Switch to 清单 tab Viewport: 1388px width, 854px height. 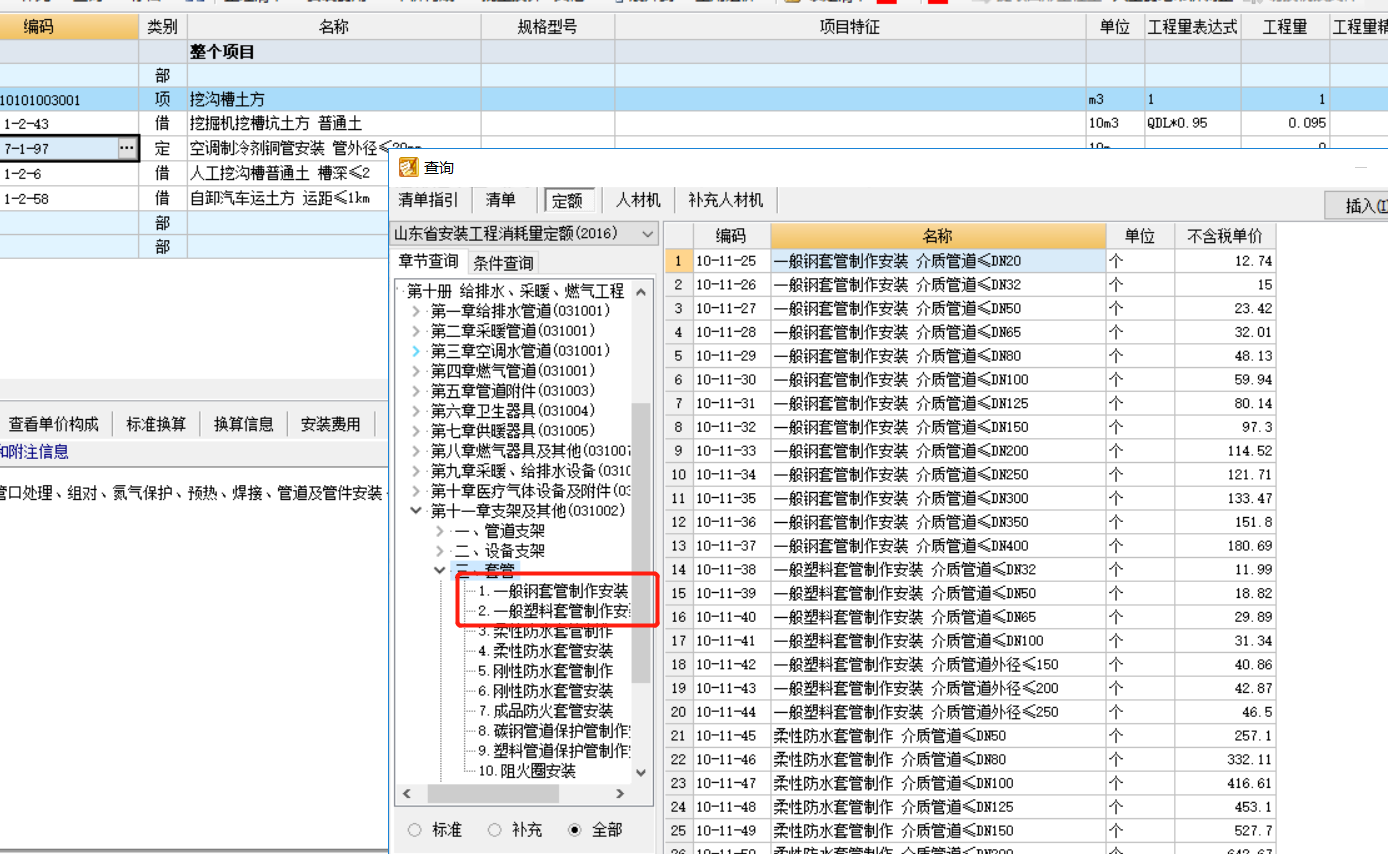click(x=501, y=200)
